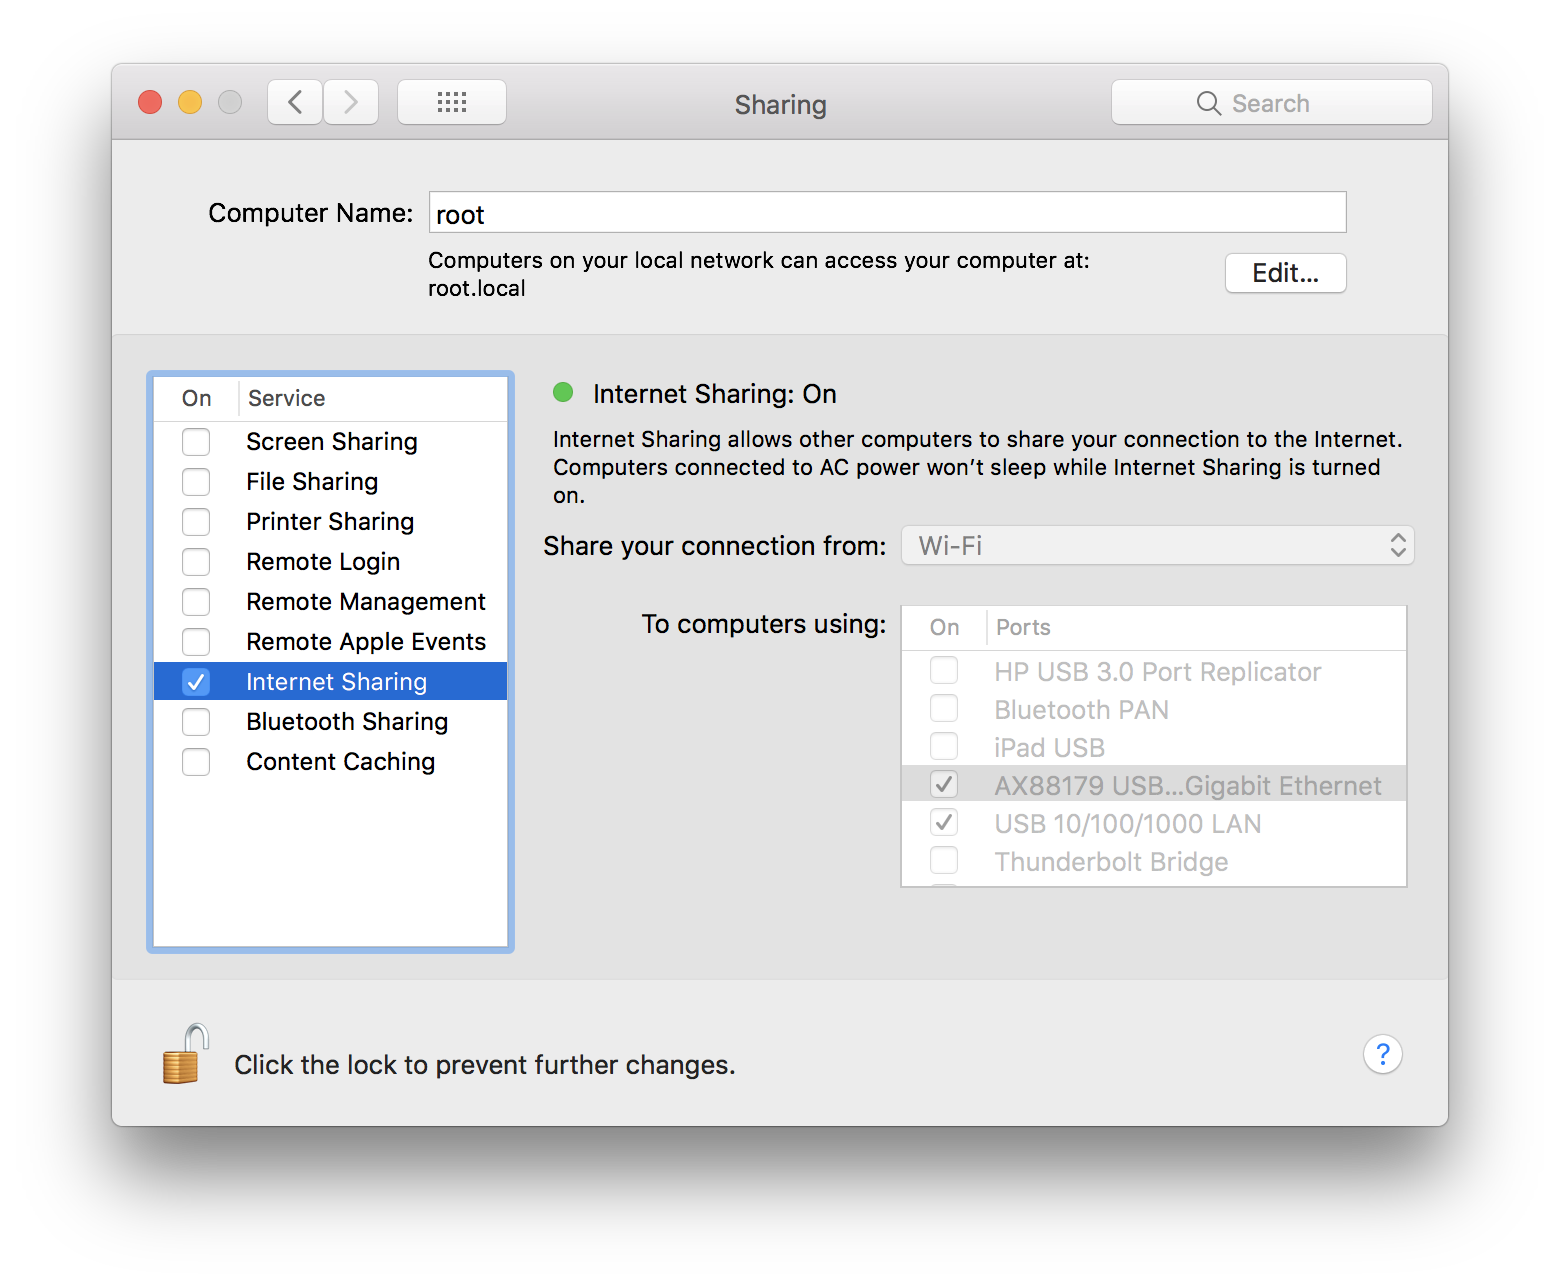Enable the Screen Sharing checkbox
The image size is (1560, 1286).
[196, 442]
